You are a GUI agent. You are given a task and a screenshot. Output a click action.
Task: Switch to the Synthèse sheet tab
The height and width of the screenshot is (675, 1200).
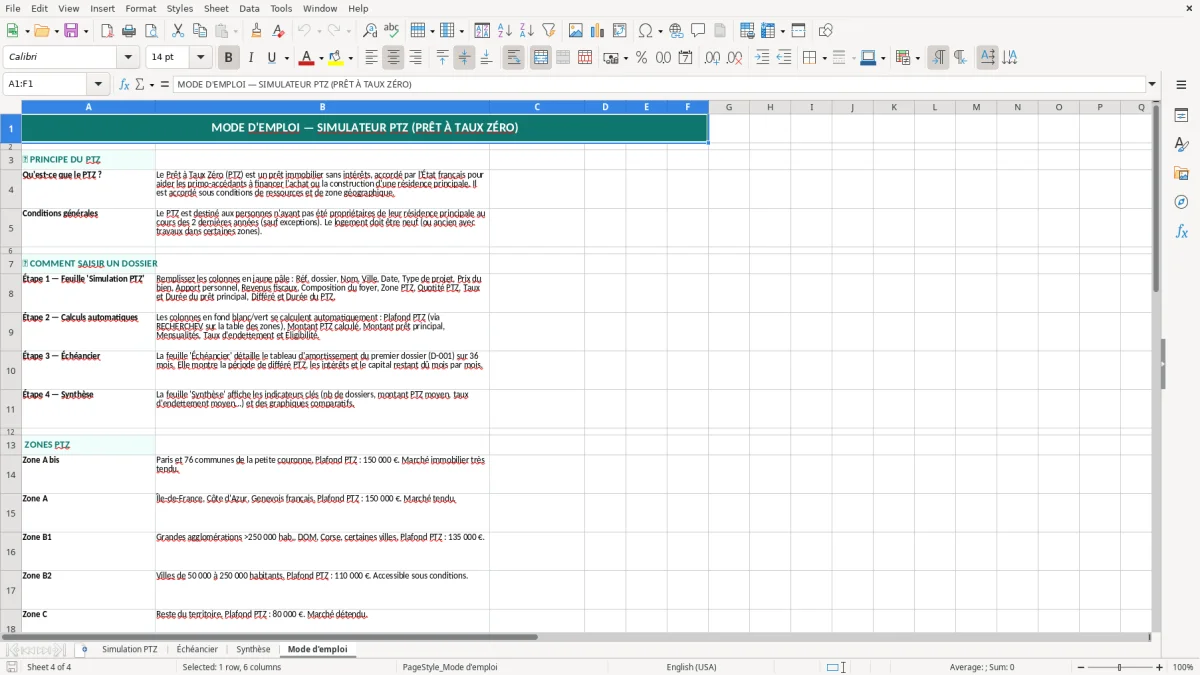pos(253,650)
